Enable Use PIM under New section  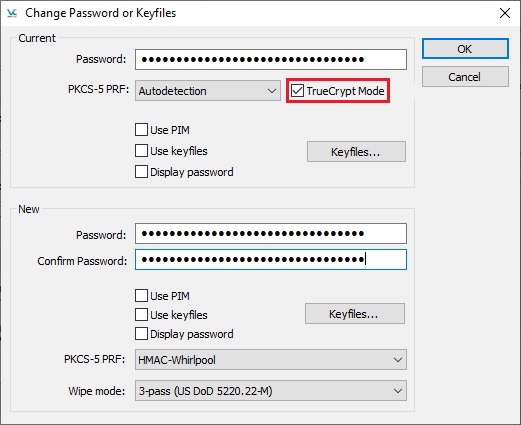coord(141,296)
